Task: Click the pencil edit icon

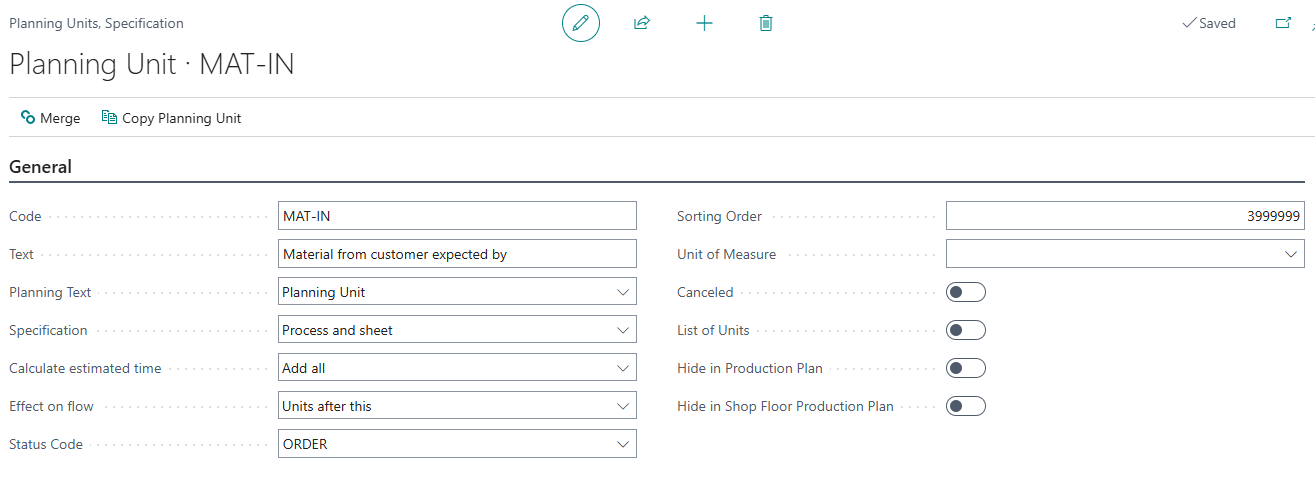Action: click(x=581, y=23)
